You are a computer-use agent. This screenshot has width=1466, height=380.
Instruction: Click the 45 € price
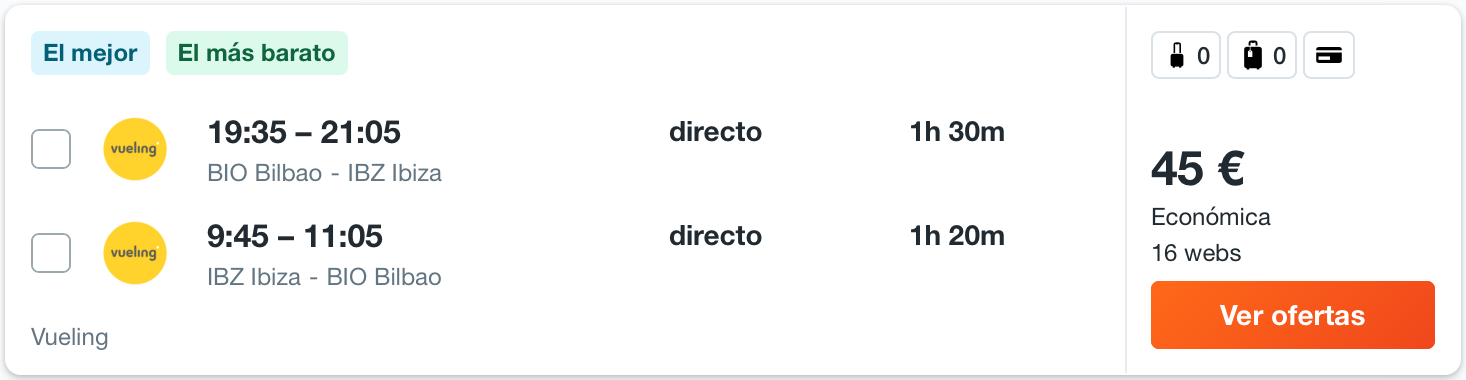point(1197,168)
